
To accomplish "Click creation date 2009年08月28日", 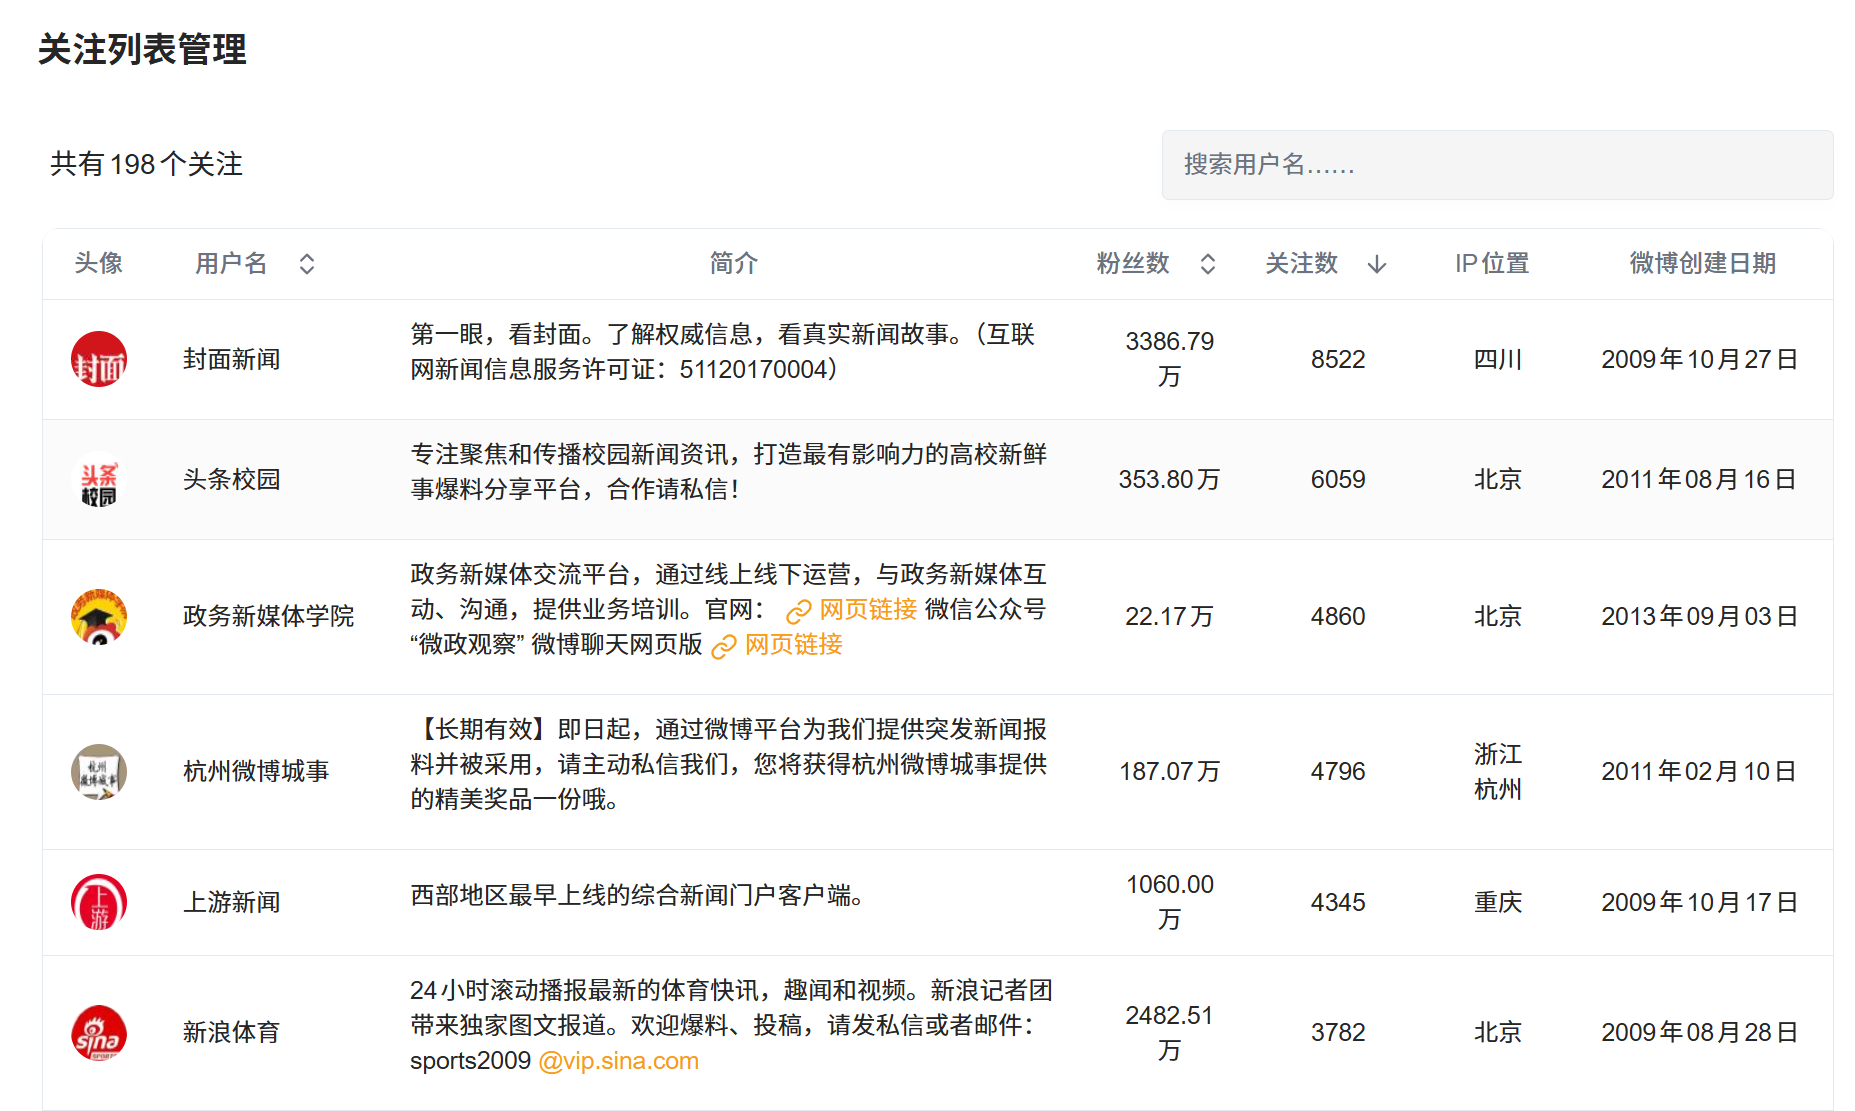I will click(1700, 1033).
